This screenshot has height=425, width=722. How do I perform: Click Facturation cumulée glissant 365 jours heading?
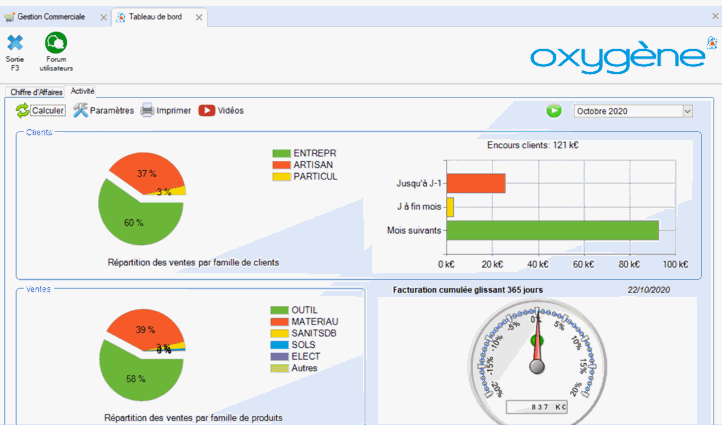(x=467, y=290)
